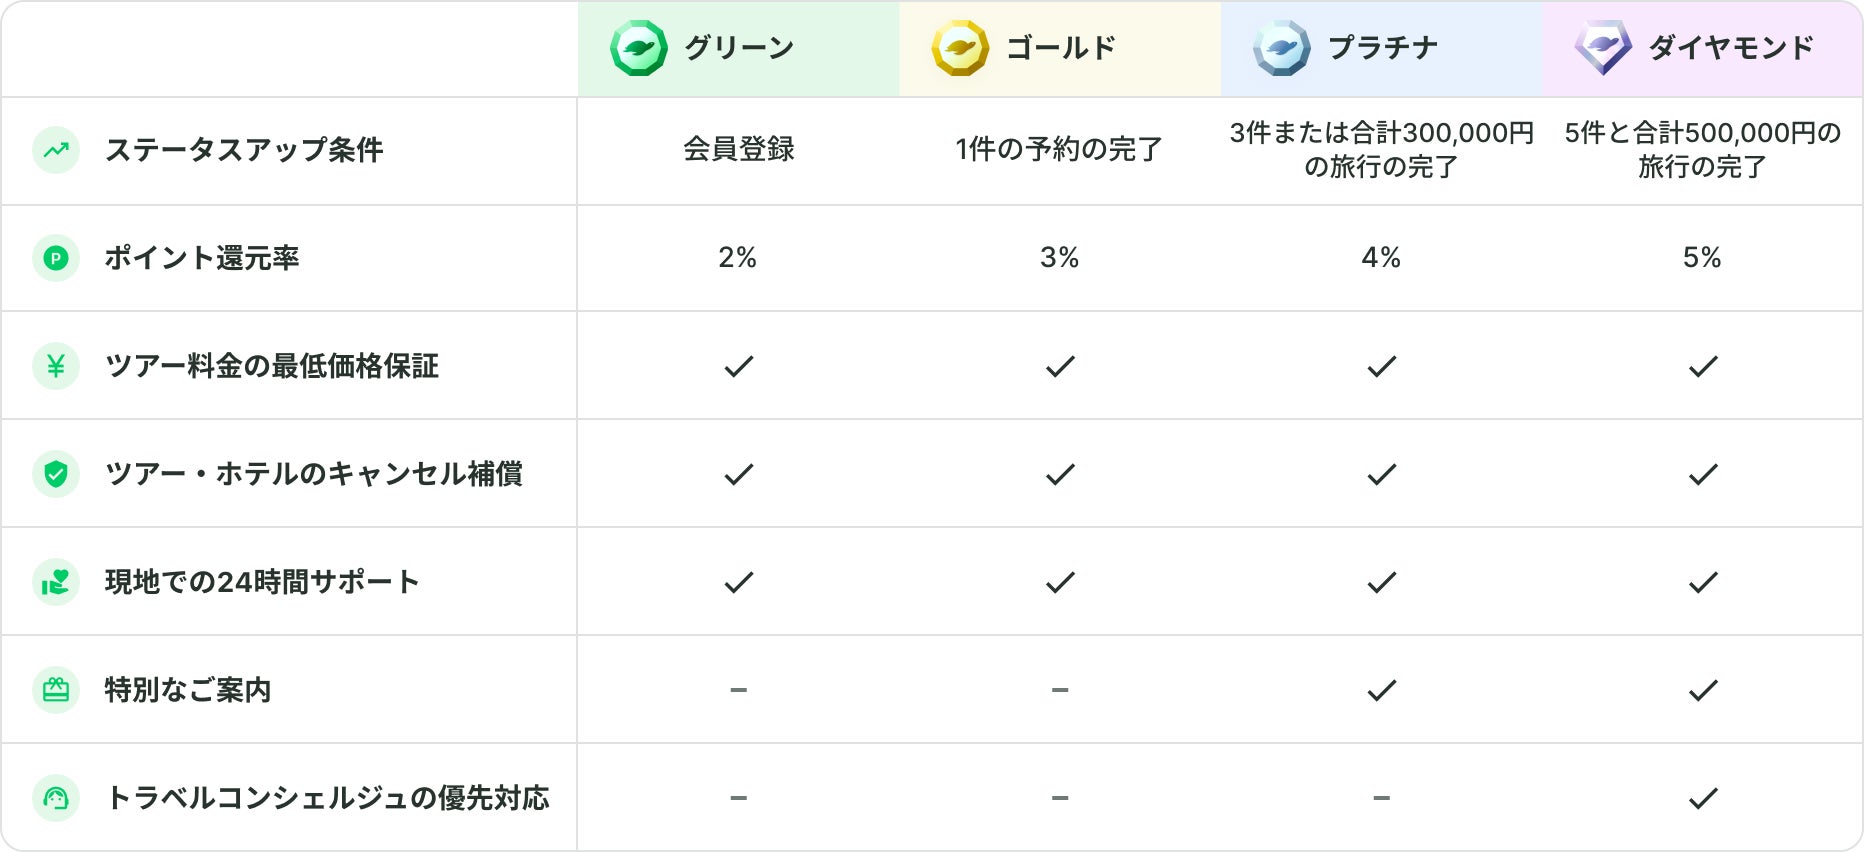This screenshot has width=1864, height=852.
Task: Click the green gem badge icon
Action: [638, 48]
